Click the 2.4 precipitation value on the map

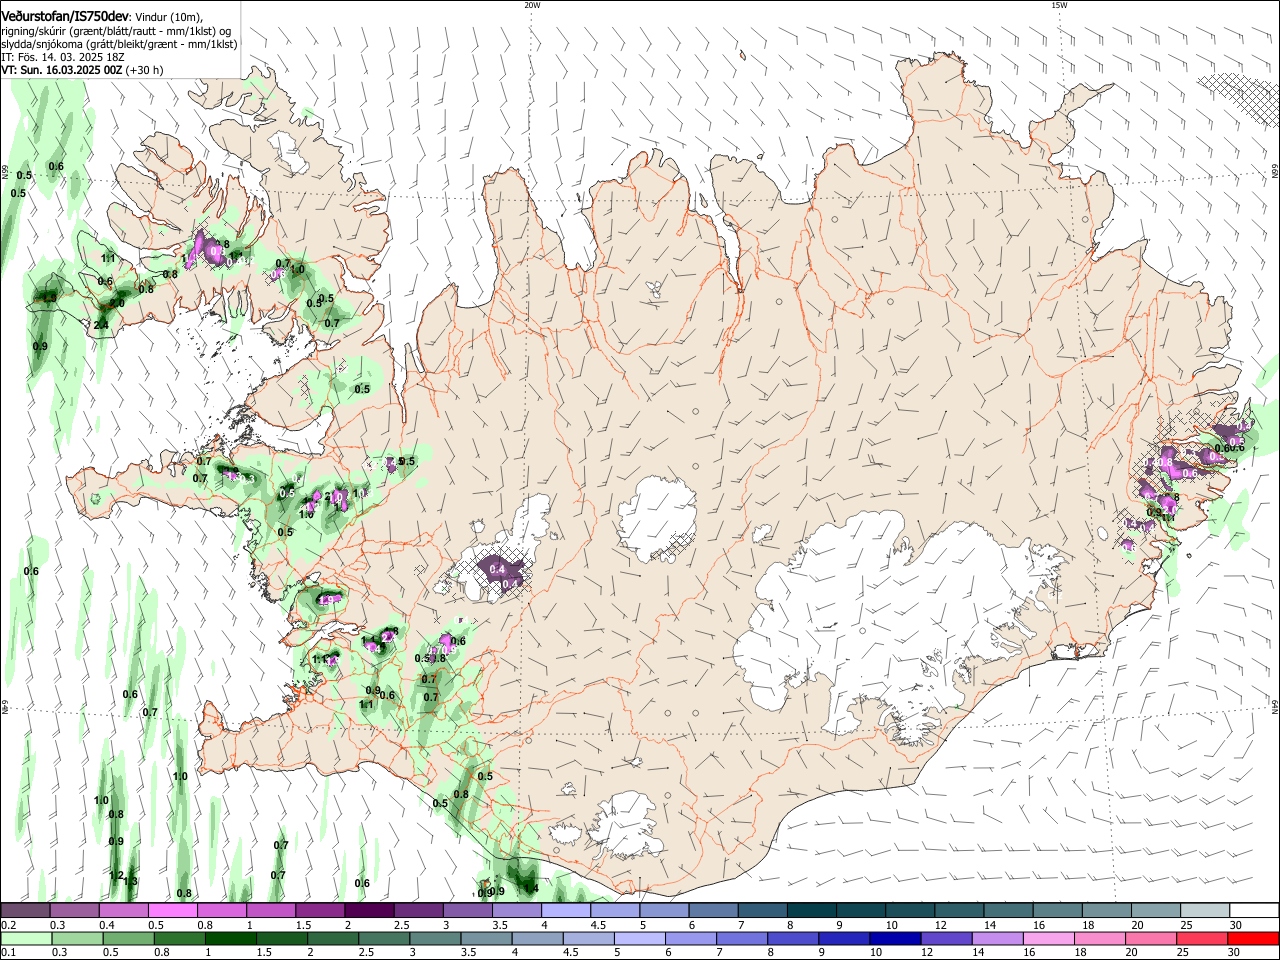pyautogui.click(x=101, y=325)
